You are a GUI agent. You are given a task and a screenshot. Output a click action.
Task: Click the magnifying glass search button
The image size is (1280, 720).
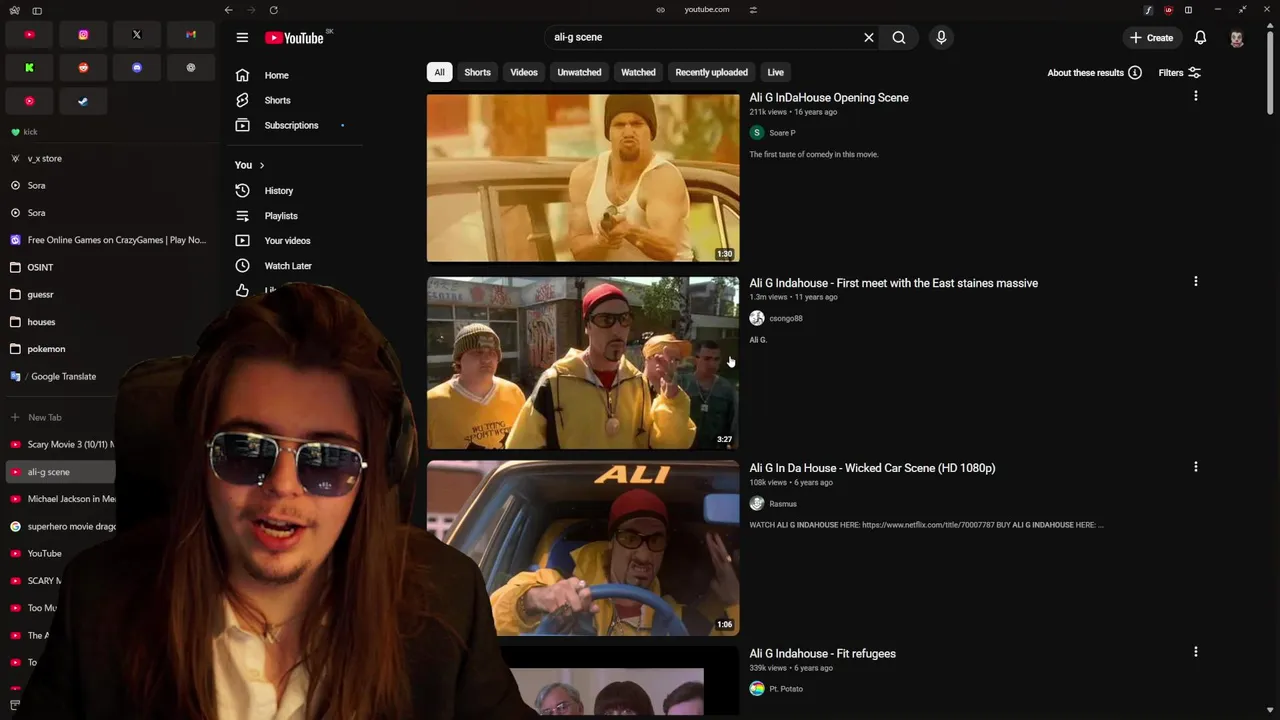click(x=899, y=37)
